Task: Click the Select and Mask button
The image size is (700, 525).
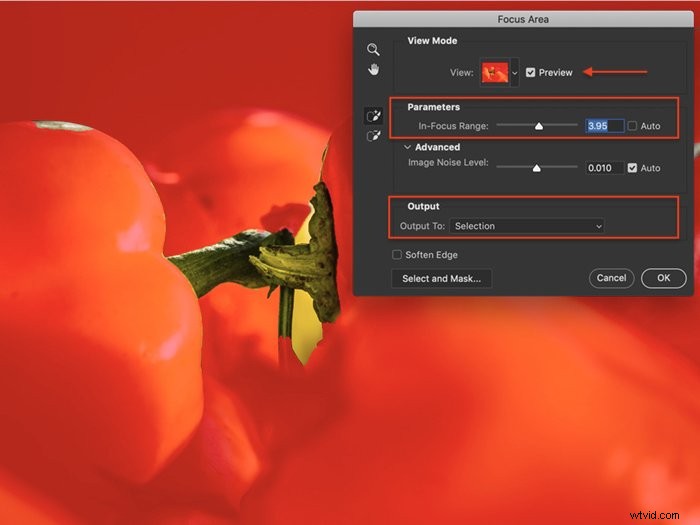Action: tap(442, 279)
